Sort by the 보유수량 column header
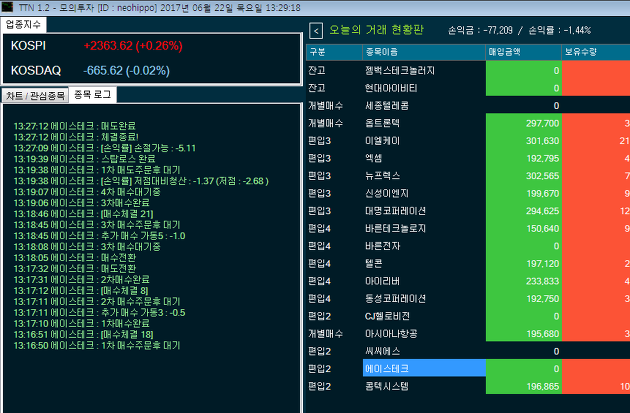 tap(596, 52)
